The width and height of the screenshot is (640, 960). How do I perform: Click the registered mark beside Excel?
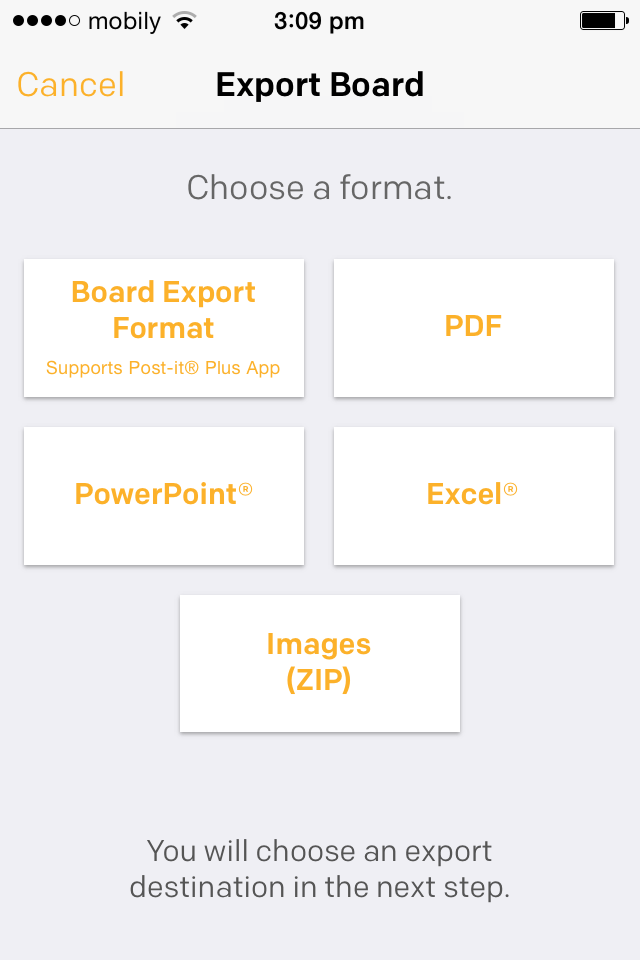pos(511,488)
